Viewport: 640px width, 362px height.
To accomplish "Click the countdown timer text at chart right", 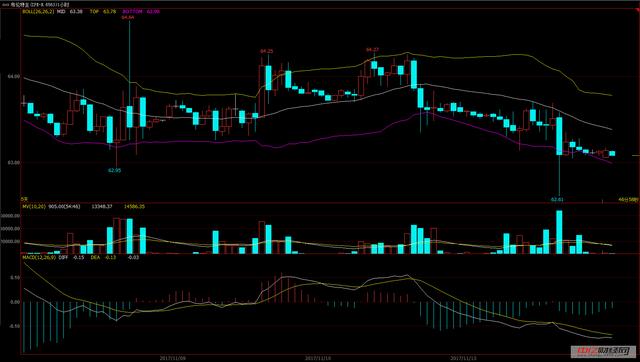I will click(x=628, y=200).
